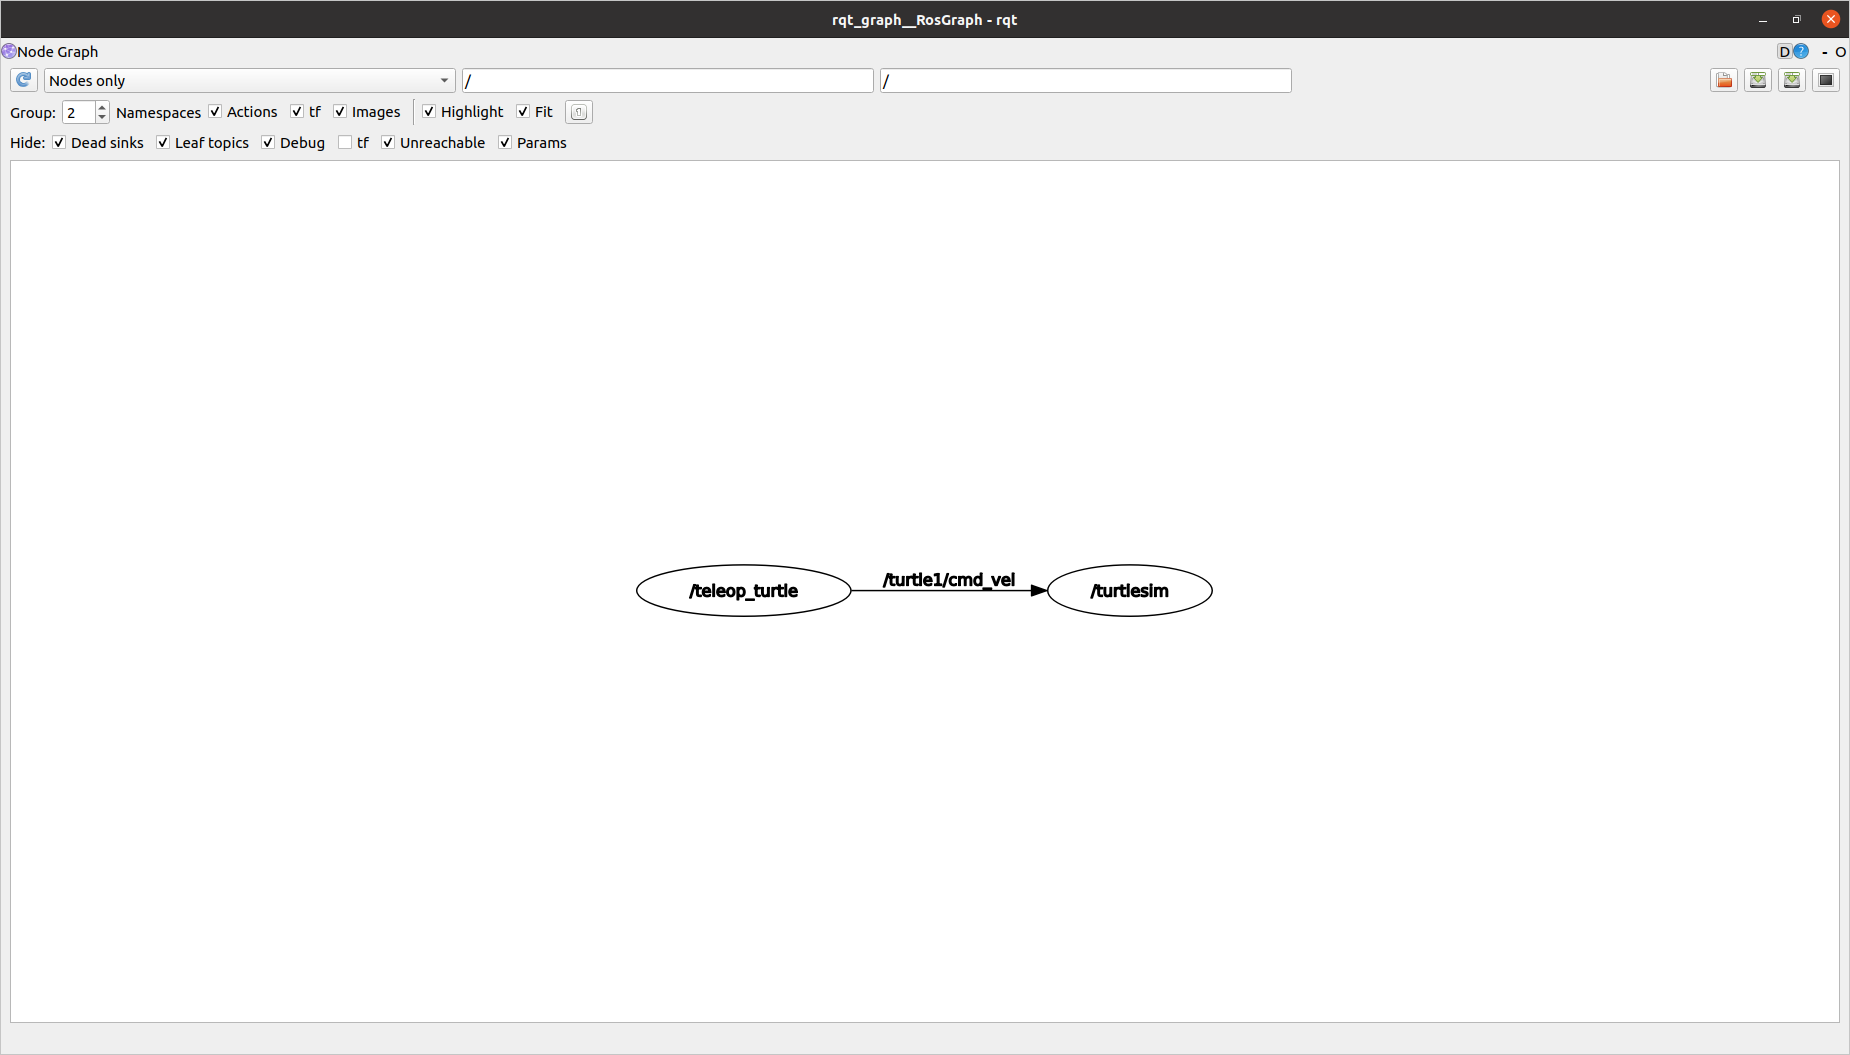This screenshot has width=1850, height=1055.
Task: Click the Node Graph purple plugin icon
Action: [8, 51]
